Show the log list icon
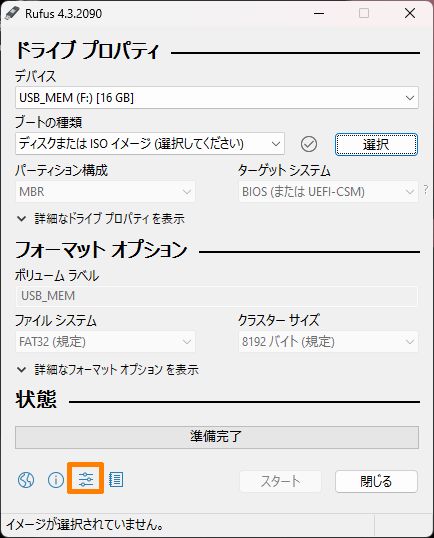Viewport: 434px width, 538px height. pyautogui.click(x=116, y=479)
